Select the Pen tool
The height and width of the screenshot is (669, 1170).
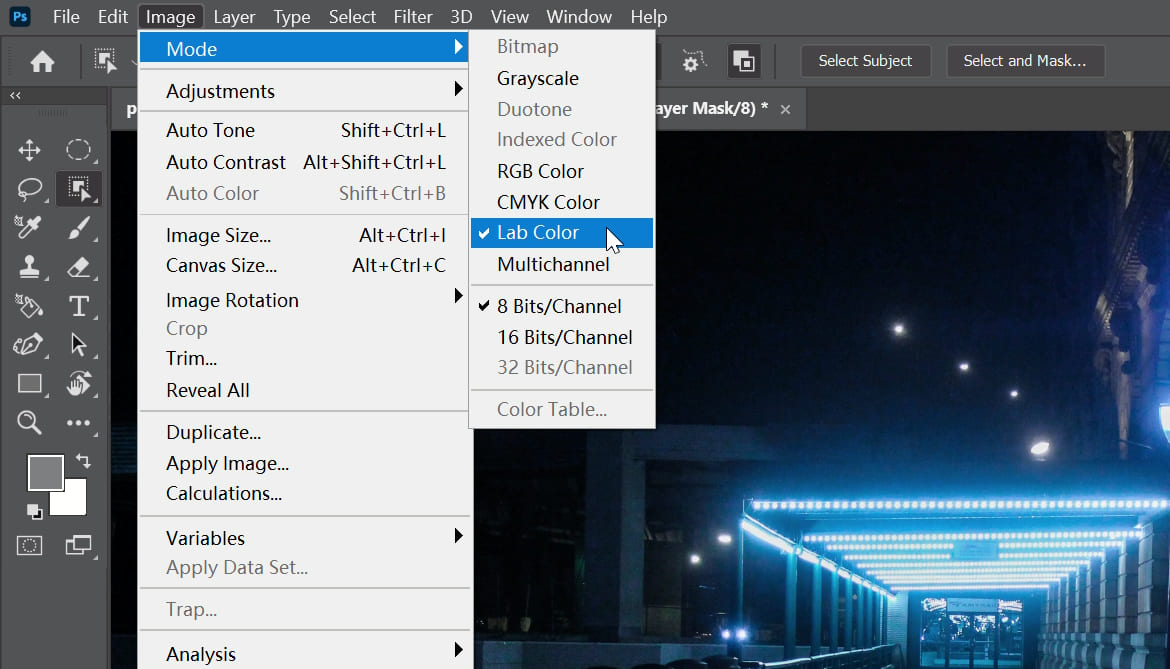[x=29, y=345]
